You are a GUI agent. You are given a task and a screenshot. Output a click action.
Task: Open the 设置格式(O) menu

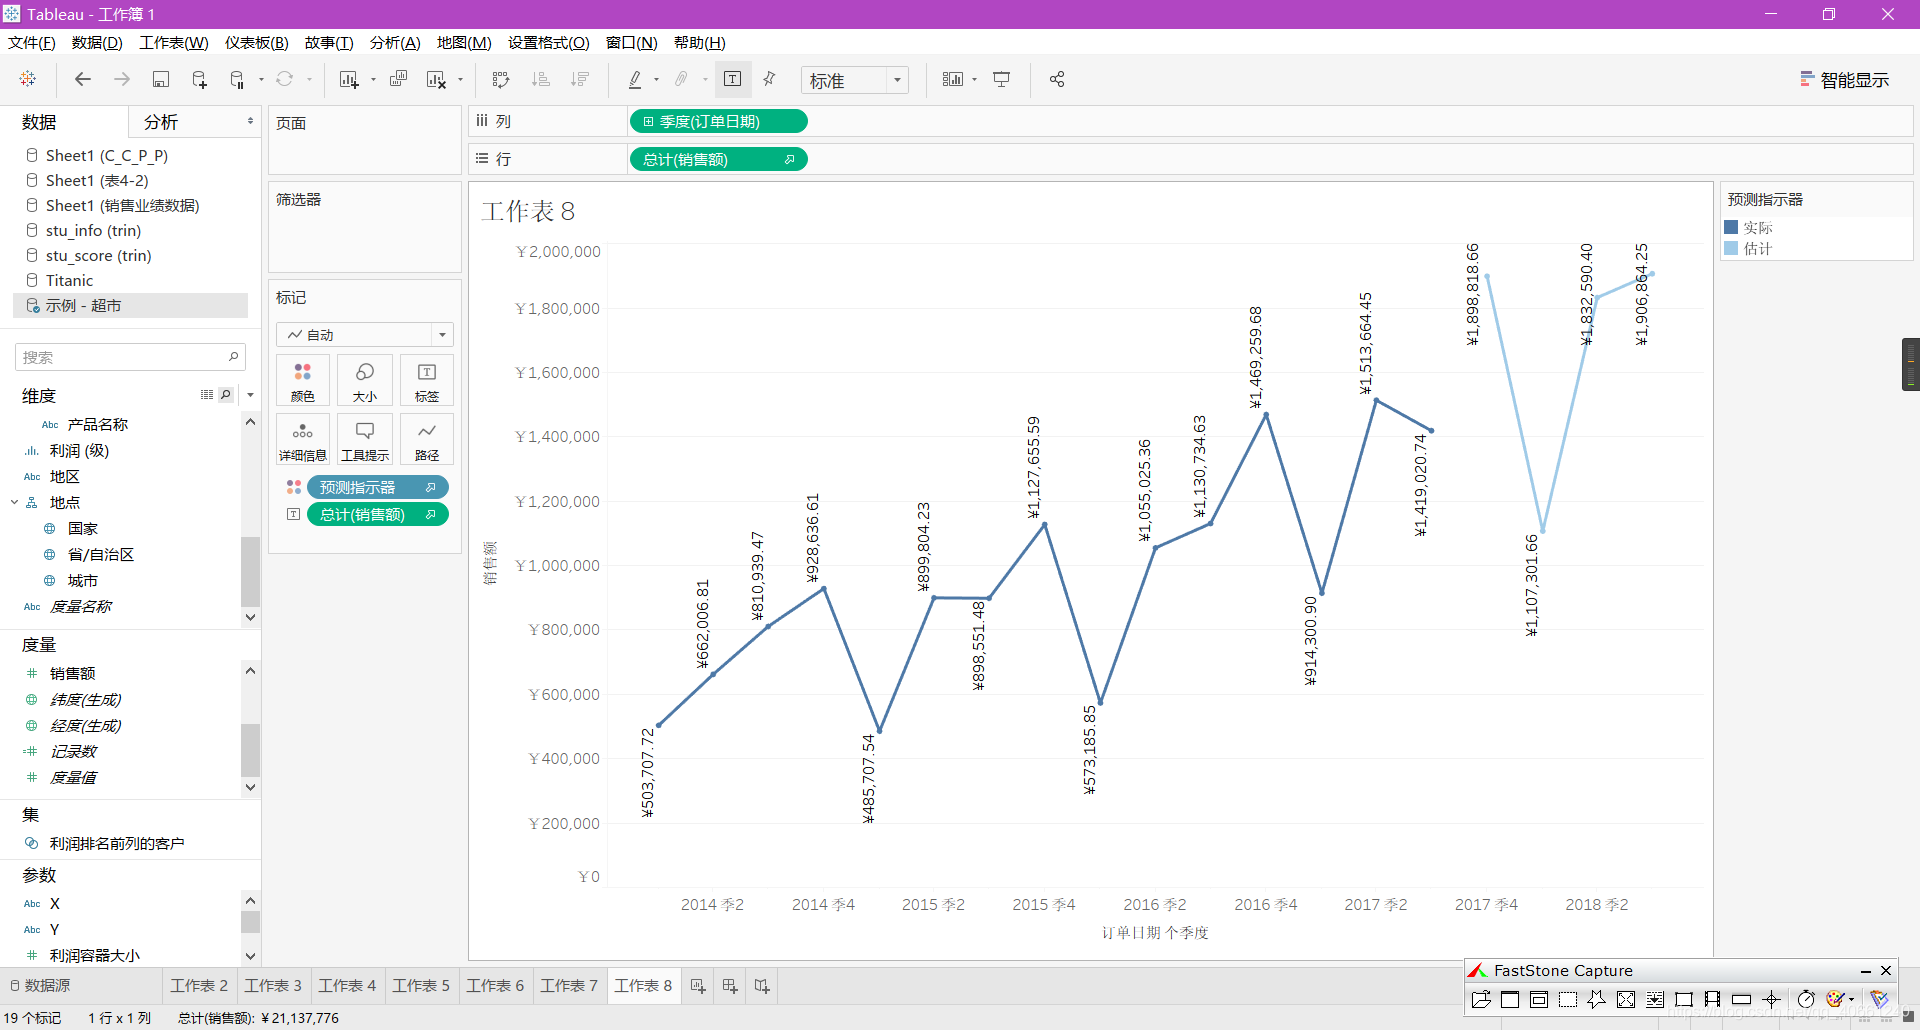click(x=549, y=42)
